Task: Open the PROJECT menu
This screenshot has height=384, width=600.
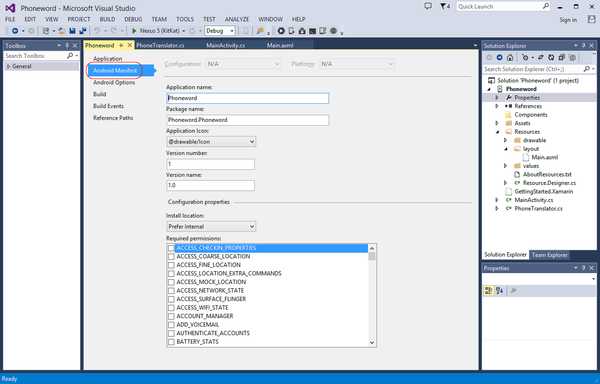Action: pos(79,19)
